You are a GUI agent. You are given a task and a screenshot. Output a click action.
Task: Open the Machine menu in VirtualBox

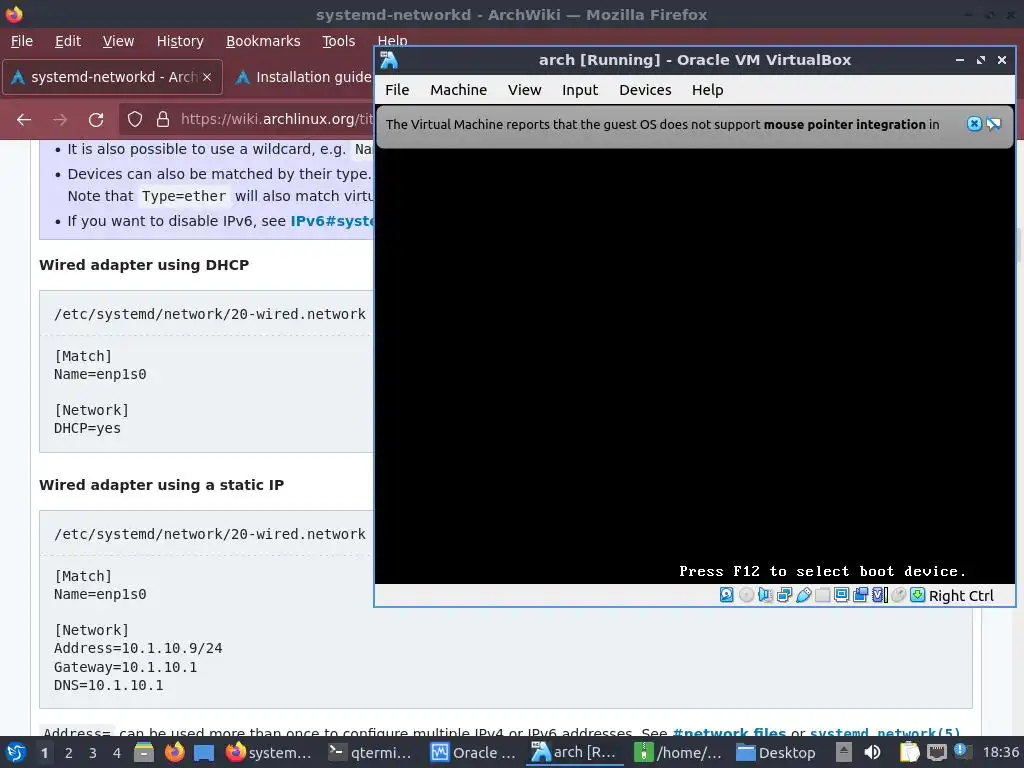tap(458, 90)
